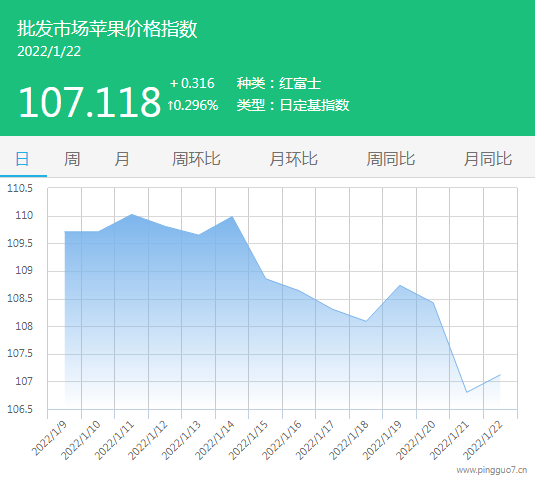Click the 种类：红富士 label
Viewport: 535px width, 481px height.
tap(279, 83)
